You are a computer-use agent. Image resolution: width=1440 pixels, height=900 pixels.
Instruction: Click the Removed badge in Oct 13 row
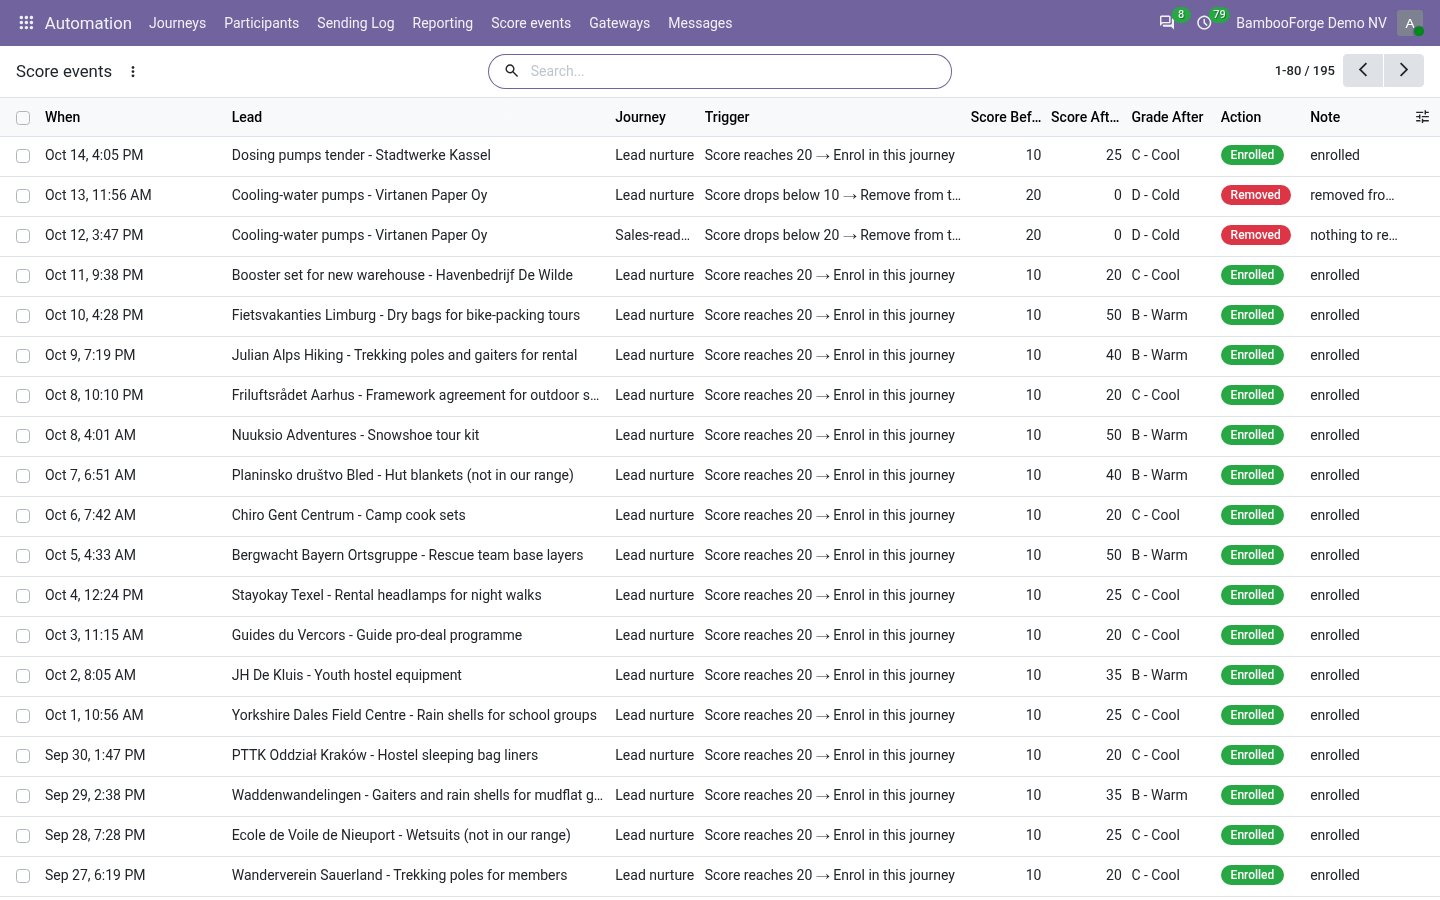click(1255, 195)
